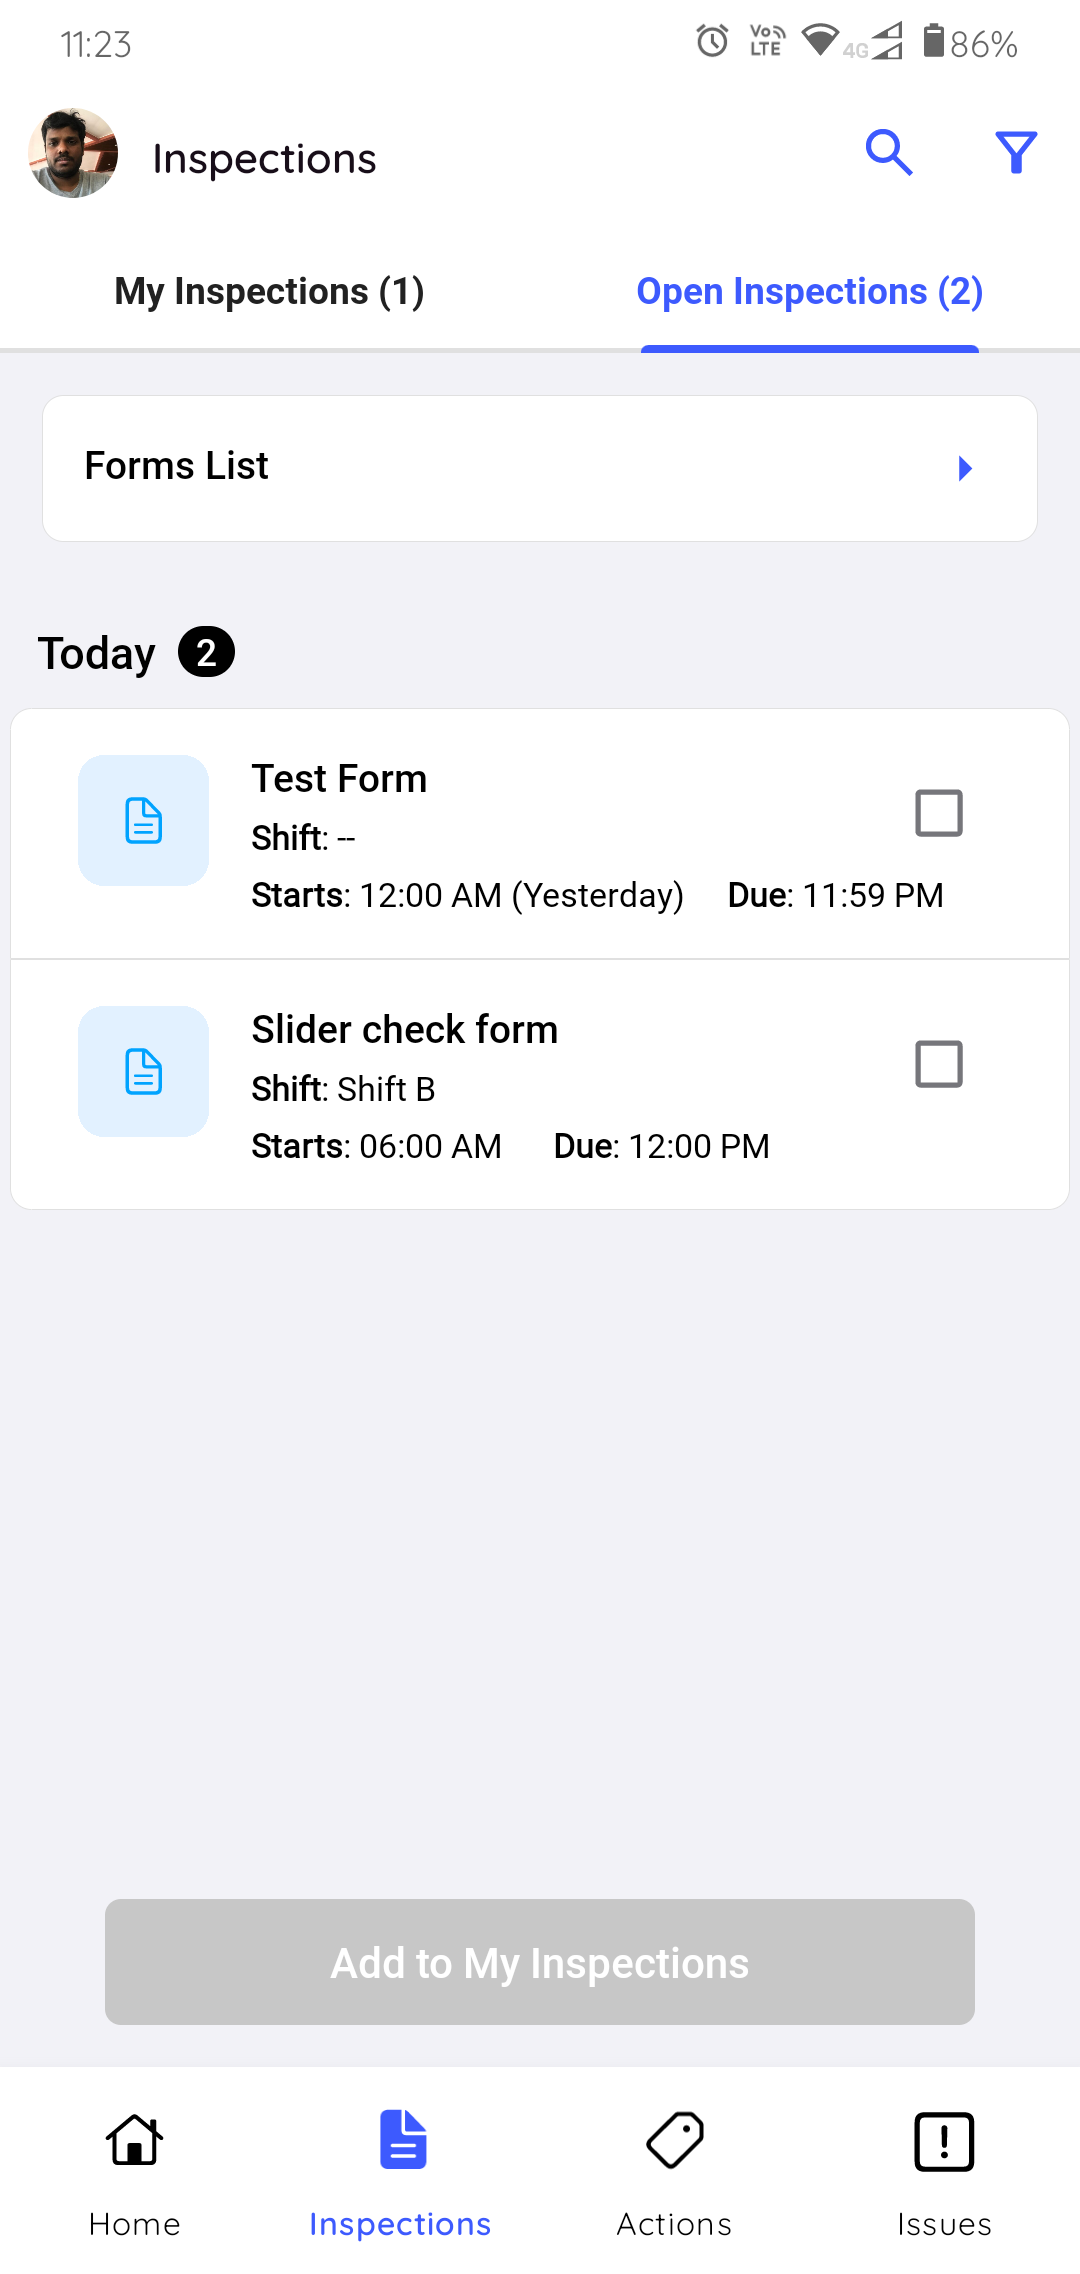Open the filter funnel icon
The image size is (1080, 2274).
coord(1016,153)
